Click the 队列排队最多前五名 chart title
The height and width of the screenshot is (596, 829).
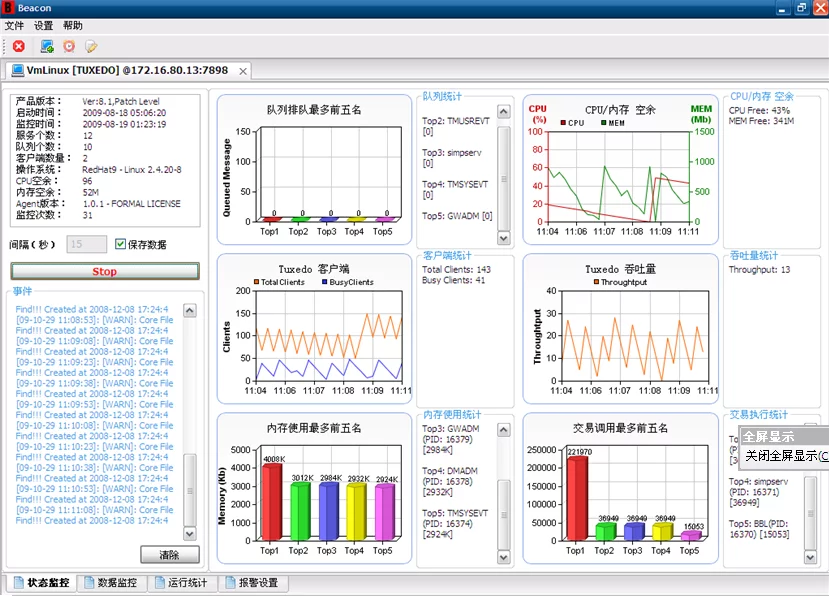(x=314, y=110)
